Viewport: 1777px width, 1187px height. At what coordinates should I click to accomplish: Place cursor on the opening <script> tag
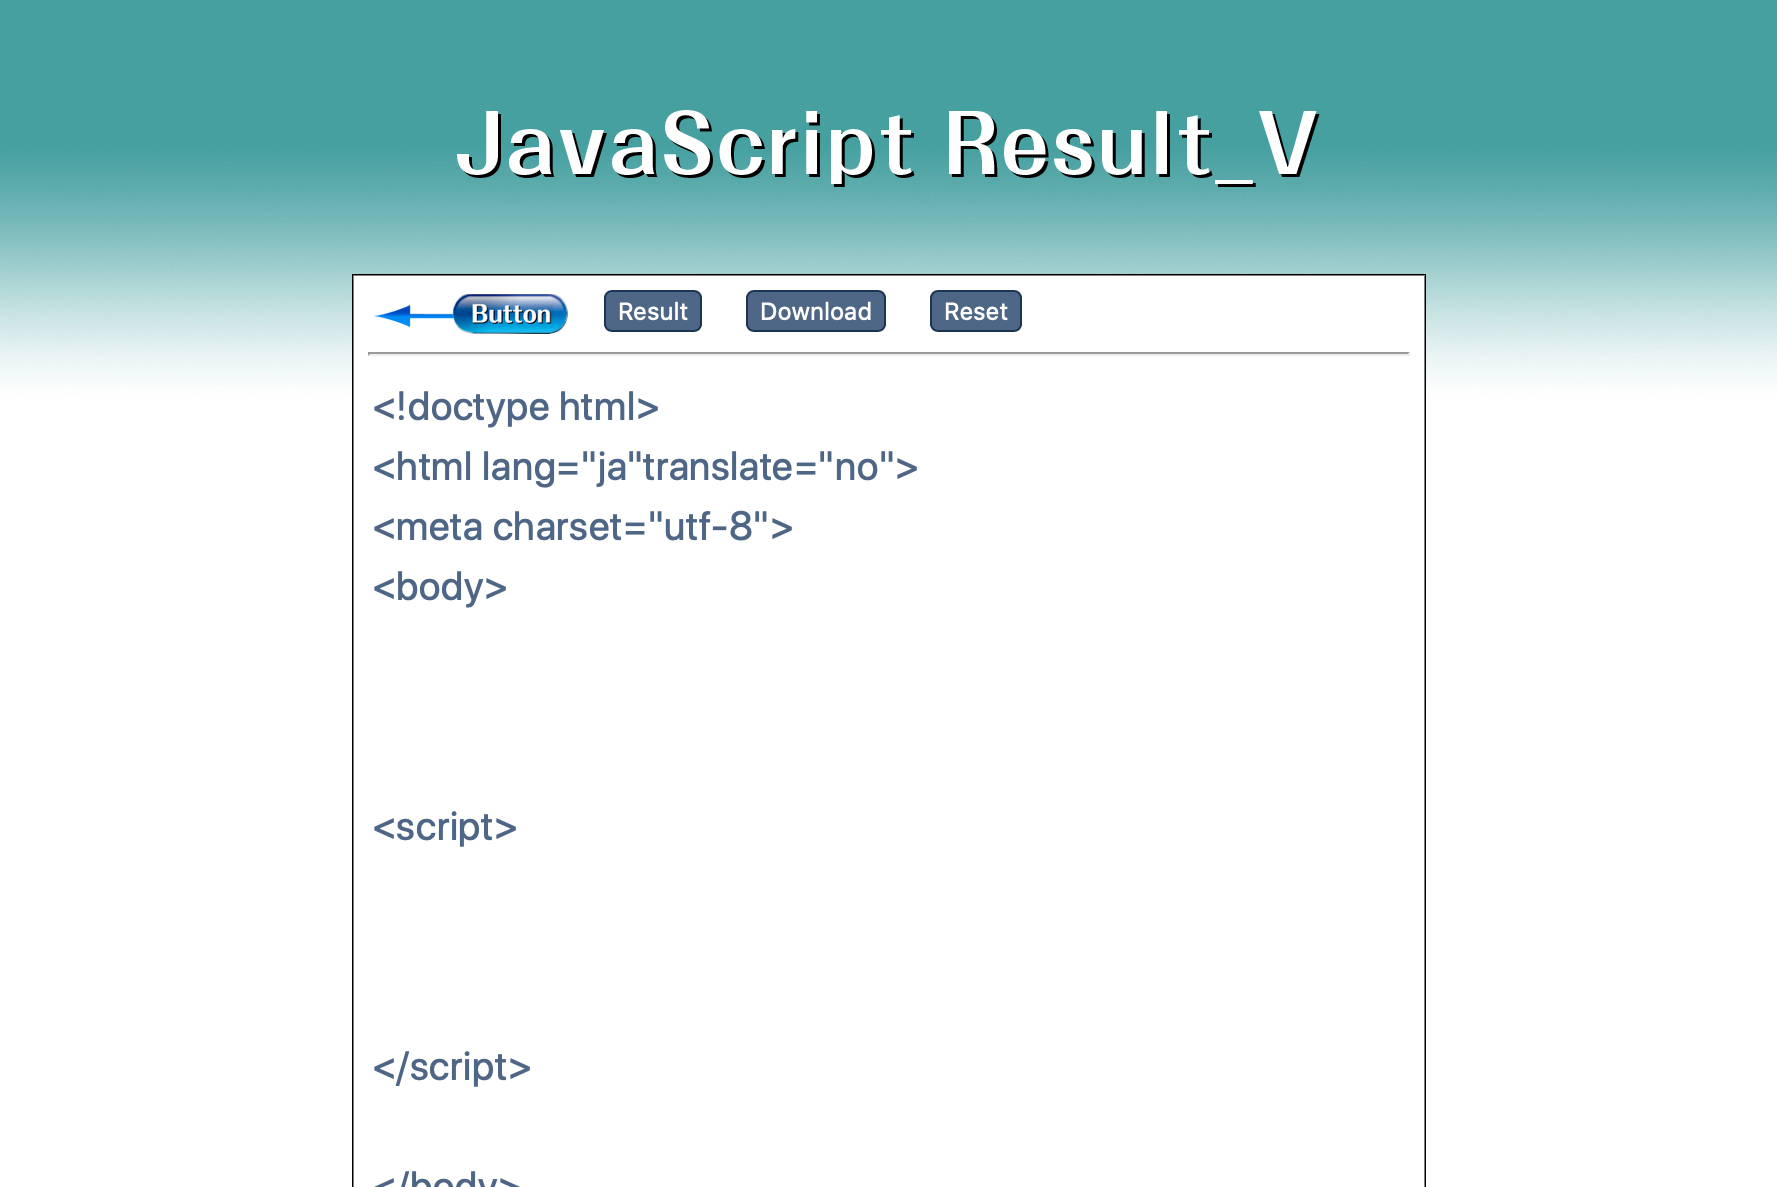click(x=444, y=828)
